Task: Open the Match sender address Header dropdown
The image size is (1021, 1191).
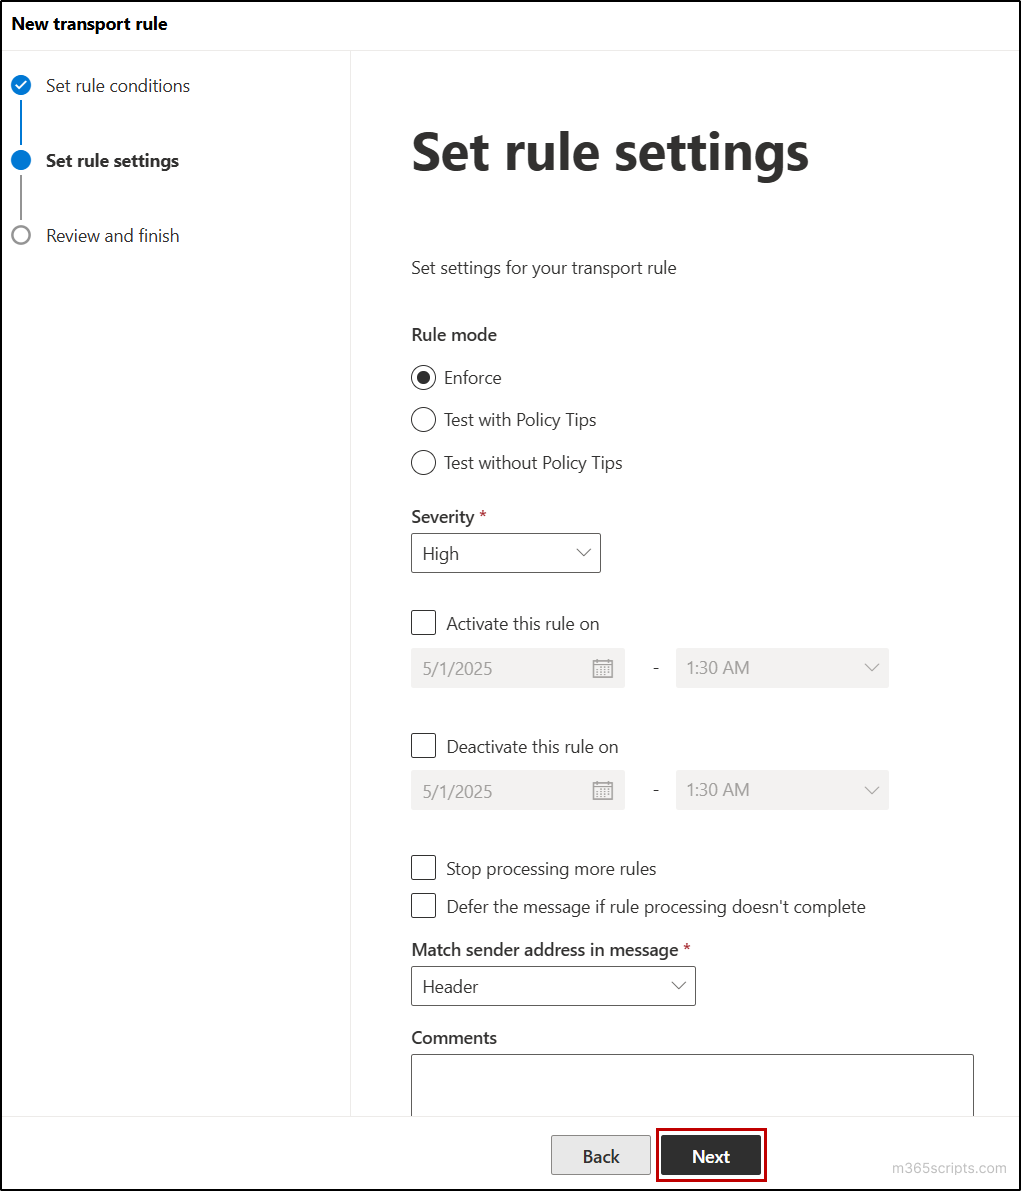Action: (x=553, y=986)
